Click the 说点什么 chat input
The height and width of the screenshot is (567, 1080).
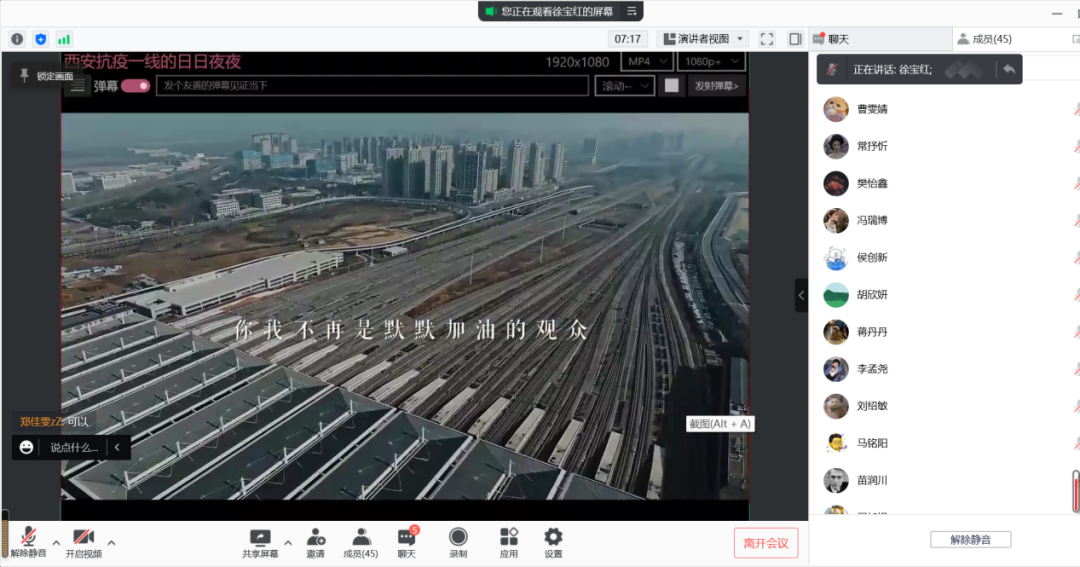tap(74, 447)
